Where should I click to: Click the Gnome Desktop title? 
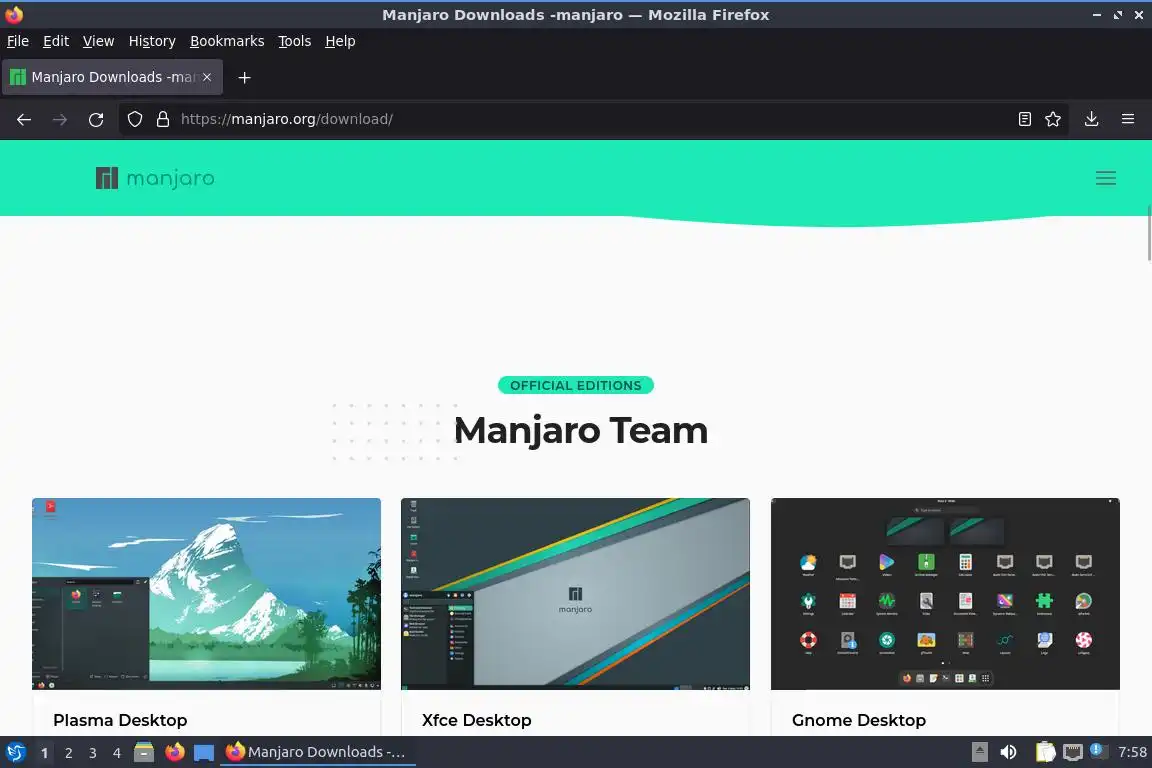[x=858, y=720]
